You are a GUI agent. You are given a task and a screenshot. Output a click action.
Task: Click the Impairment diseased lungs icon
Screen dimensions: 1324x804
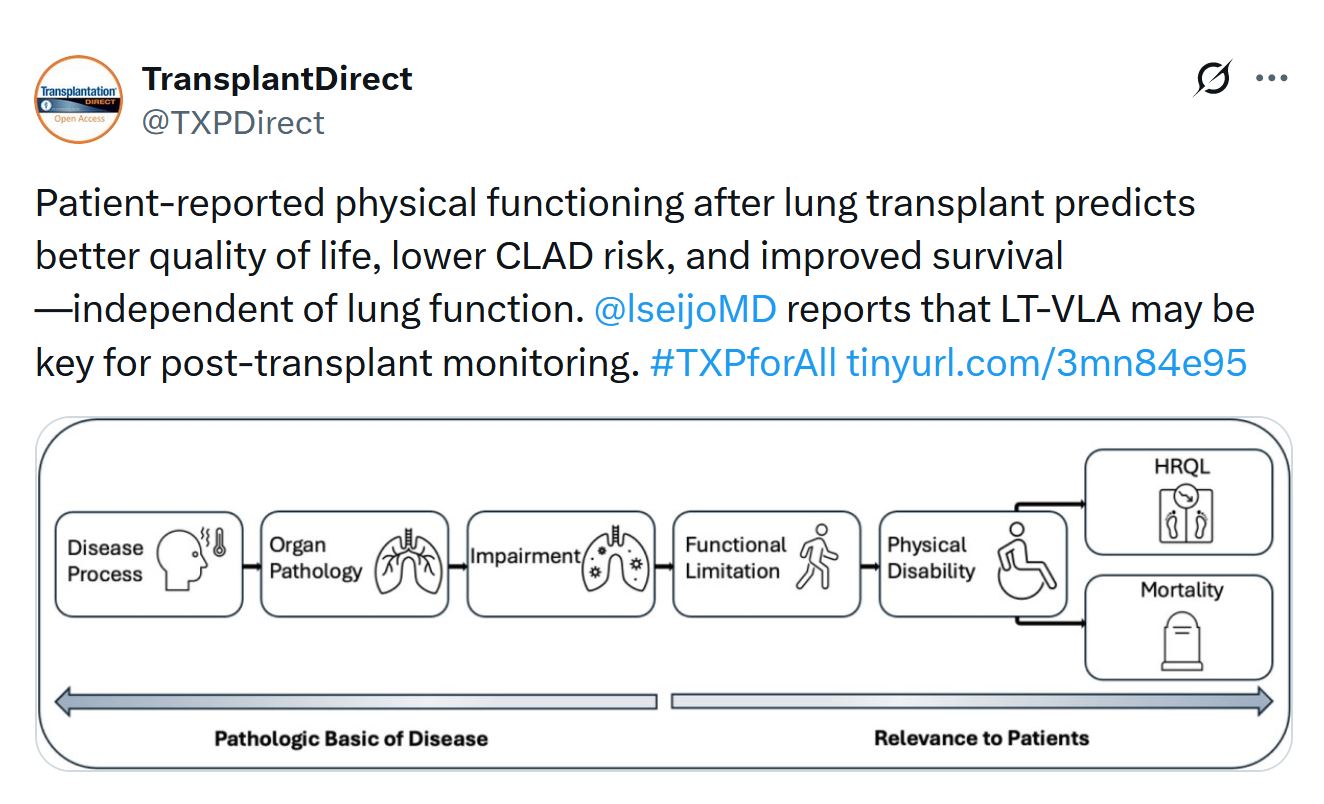click(x=617, y=563)
